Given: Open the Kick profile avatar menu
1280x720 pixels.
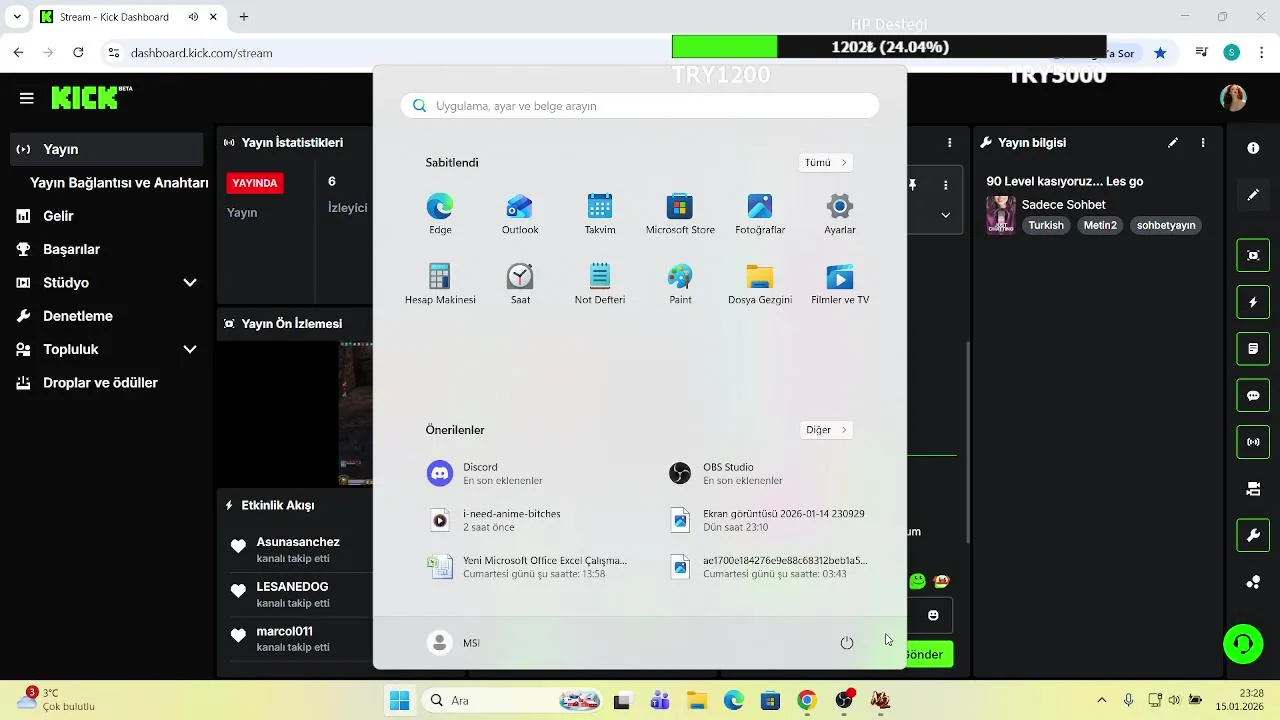Looking at the screenshot, I should 1233,98.
